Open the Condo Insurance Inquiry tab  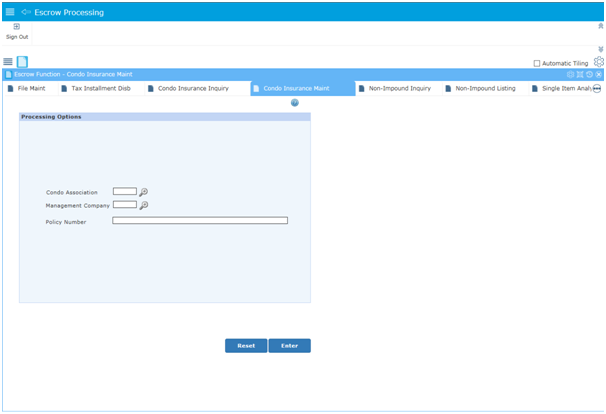click(x=193, y=89)
